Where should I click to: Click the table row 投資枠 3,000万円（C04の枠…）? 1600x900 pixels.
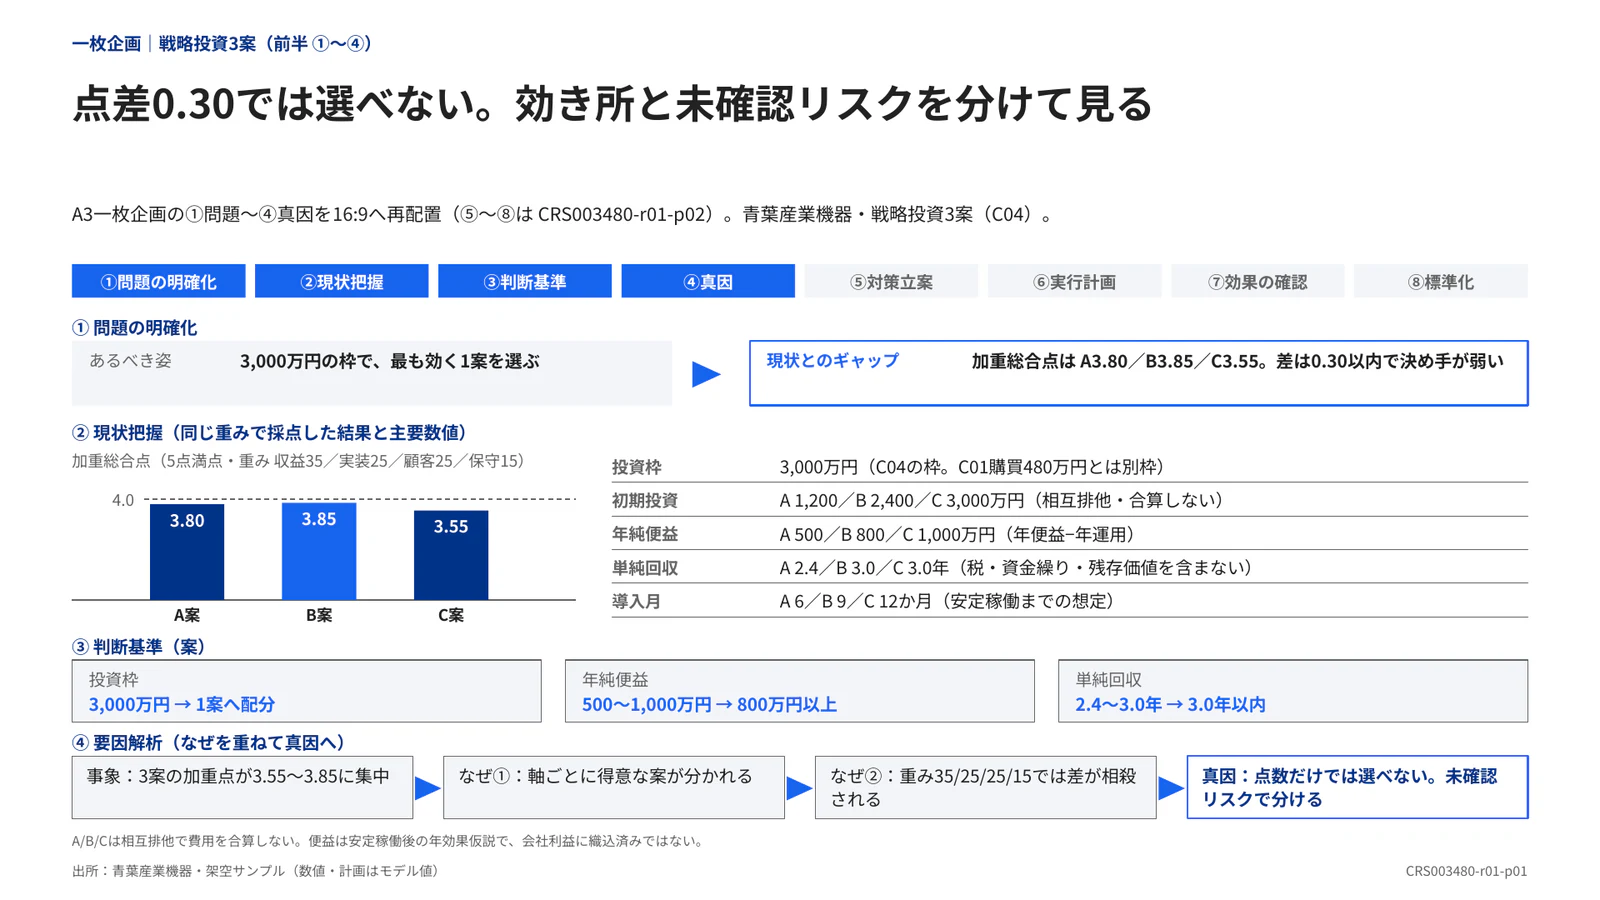1070,467
